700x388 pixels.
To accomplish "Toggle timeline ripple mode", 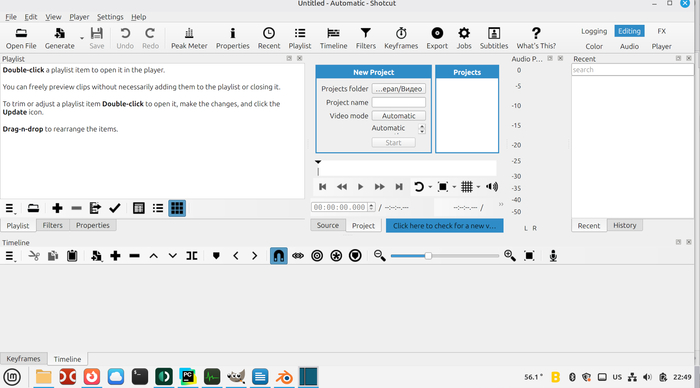I will pyautogui.click(x=317, y=256).
